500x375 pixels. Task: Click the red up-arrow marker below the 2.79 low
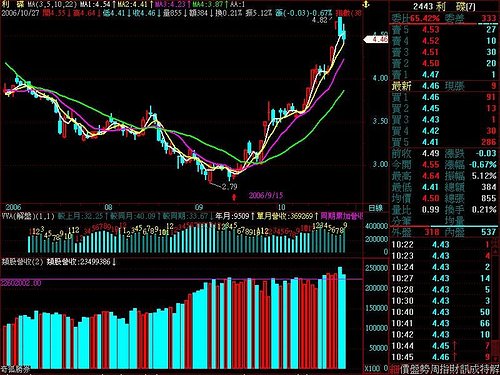tap(234, 196)
